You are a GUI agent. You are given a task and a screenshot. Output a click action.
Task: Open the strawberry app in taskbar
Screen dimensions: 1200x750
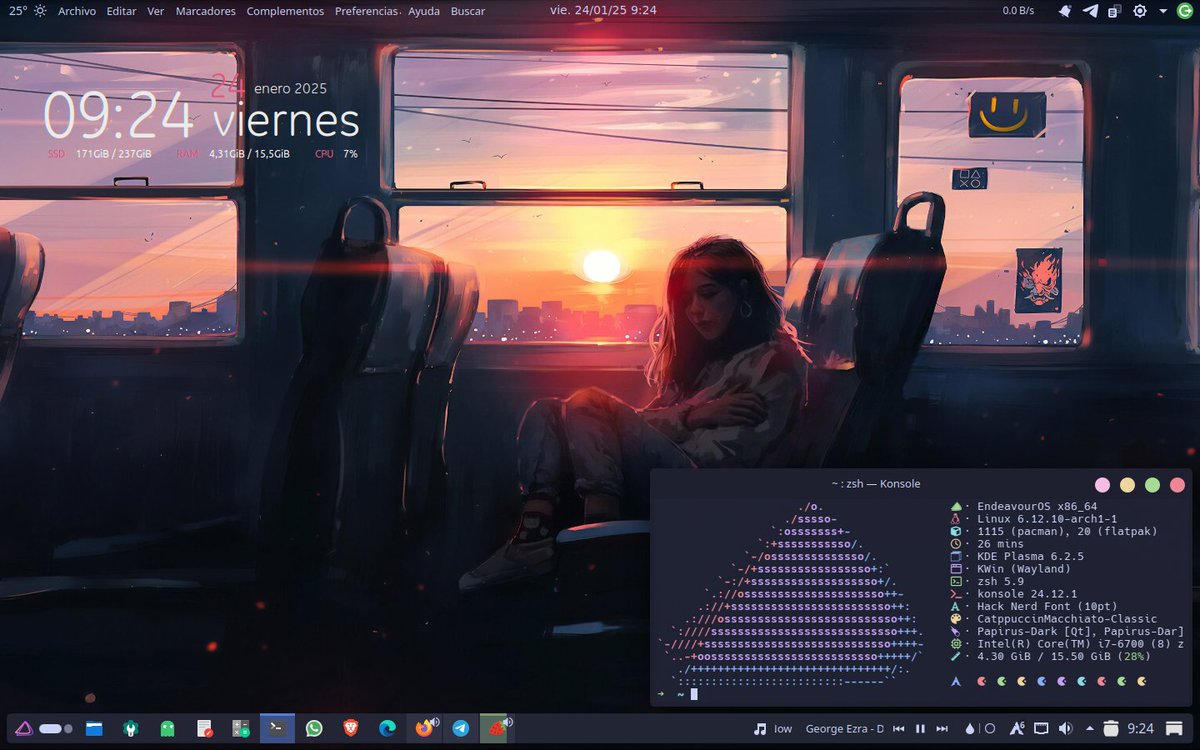tap(495, 728)
